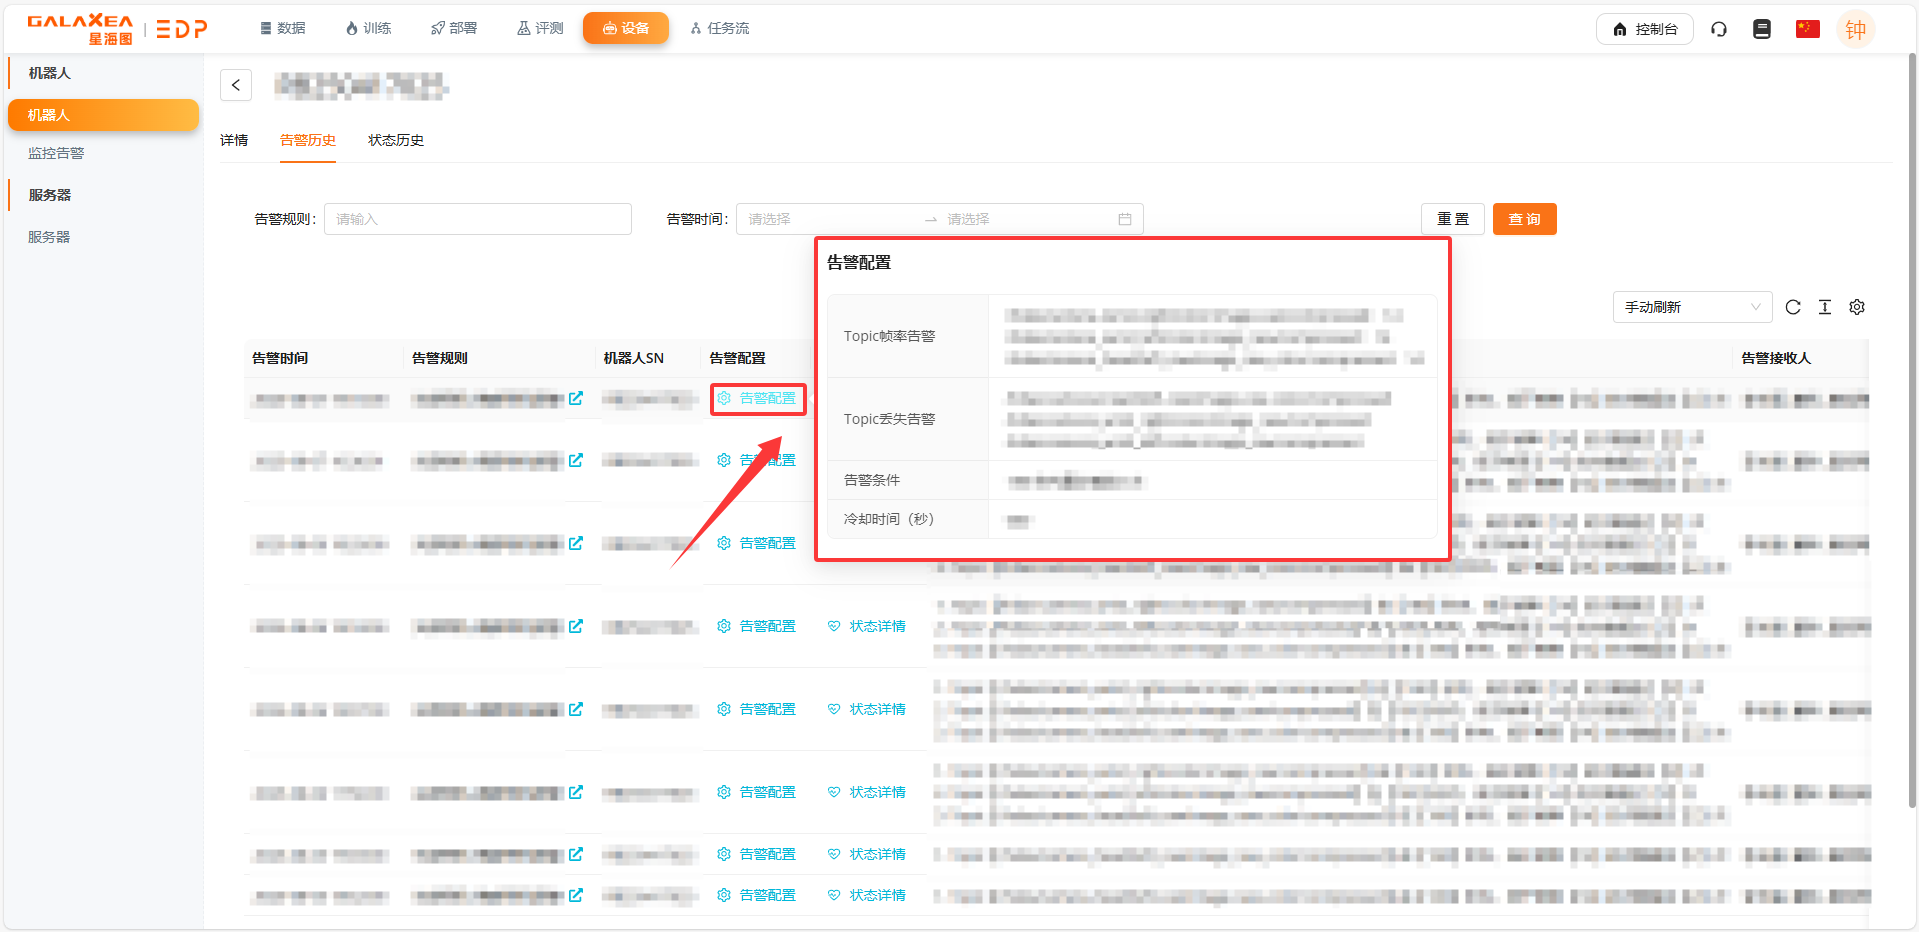Switch to the 状态历史 tab
Viewport: 1919px width, 932px height.
click(396, 140)
